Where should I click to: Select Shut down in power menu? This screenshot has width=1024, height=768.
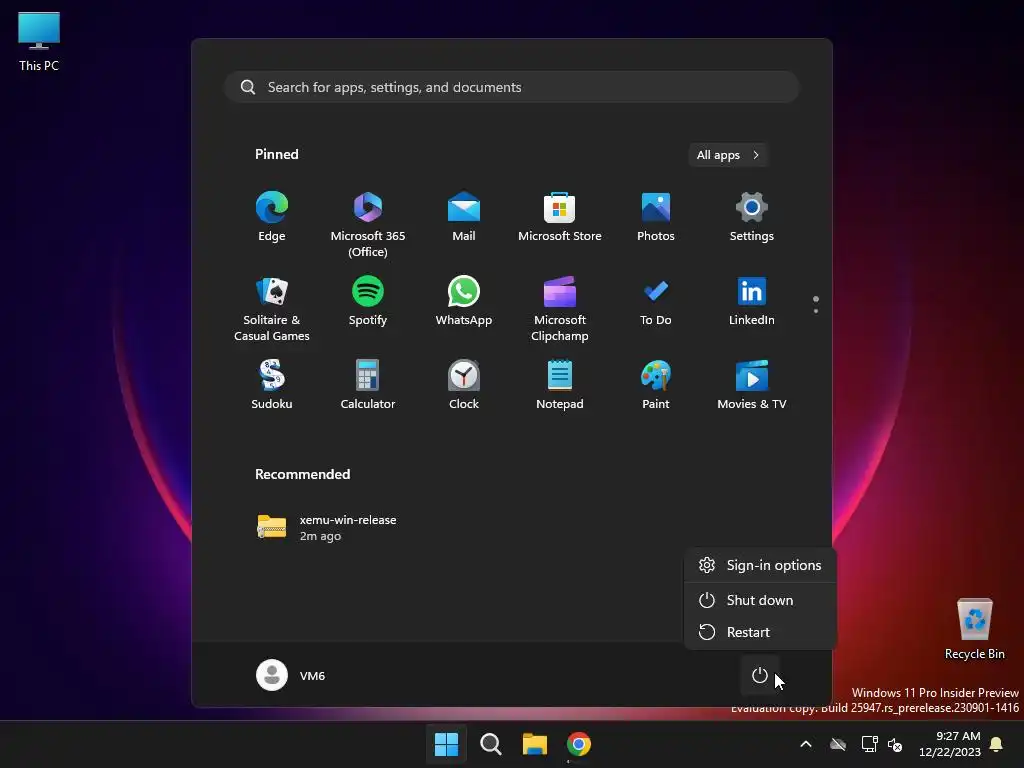click(x=760, y=600)
